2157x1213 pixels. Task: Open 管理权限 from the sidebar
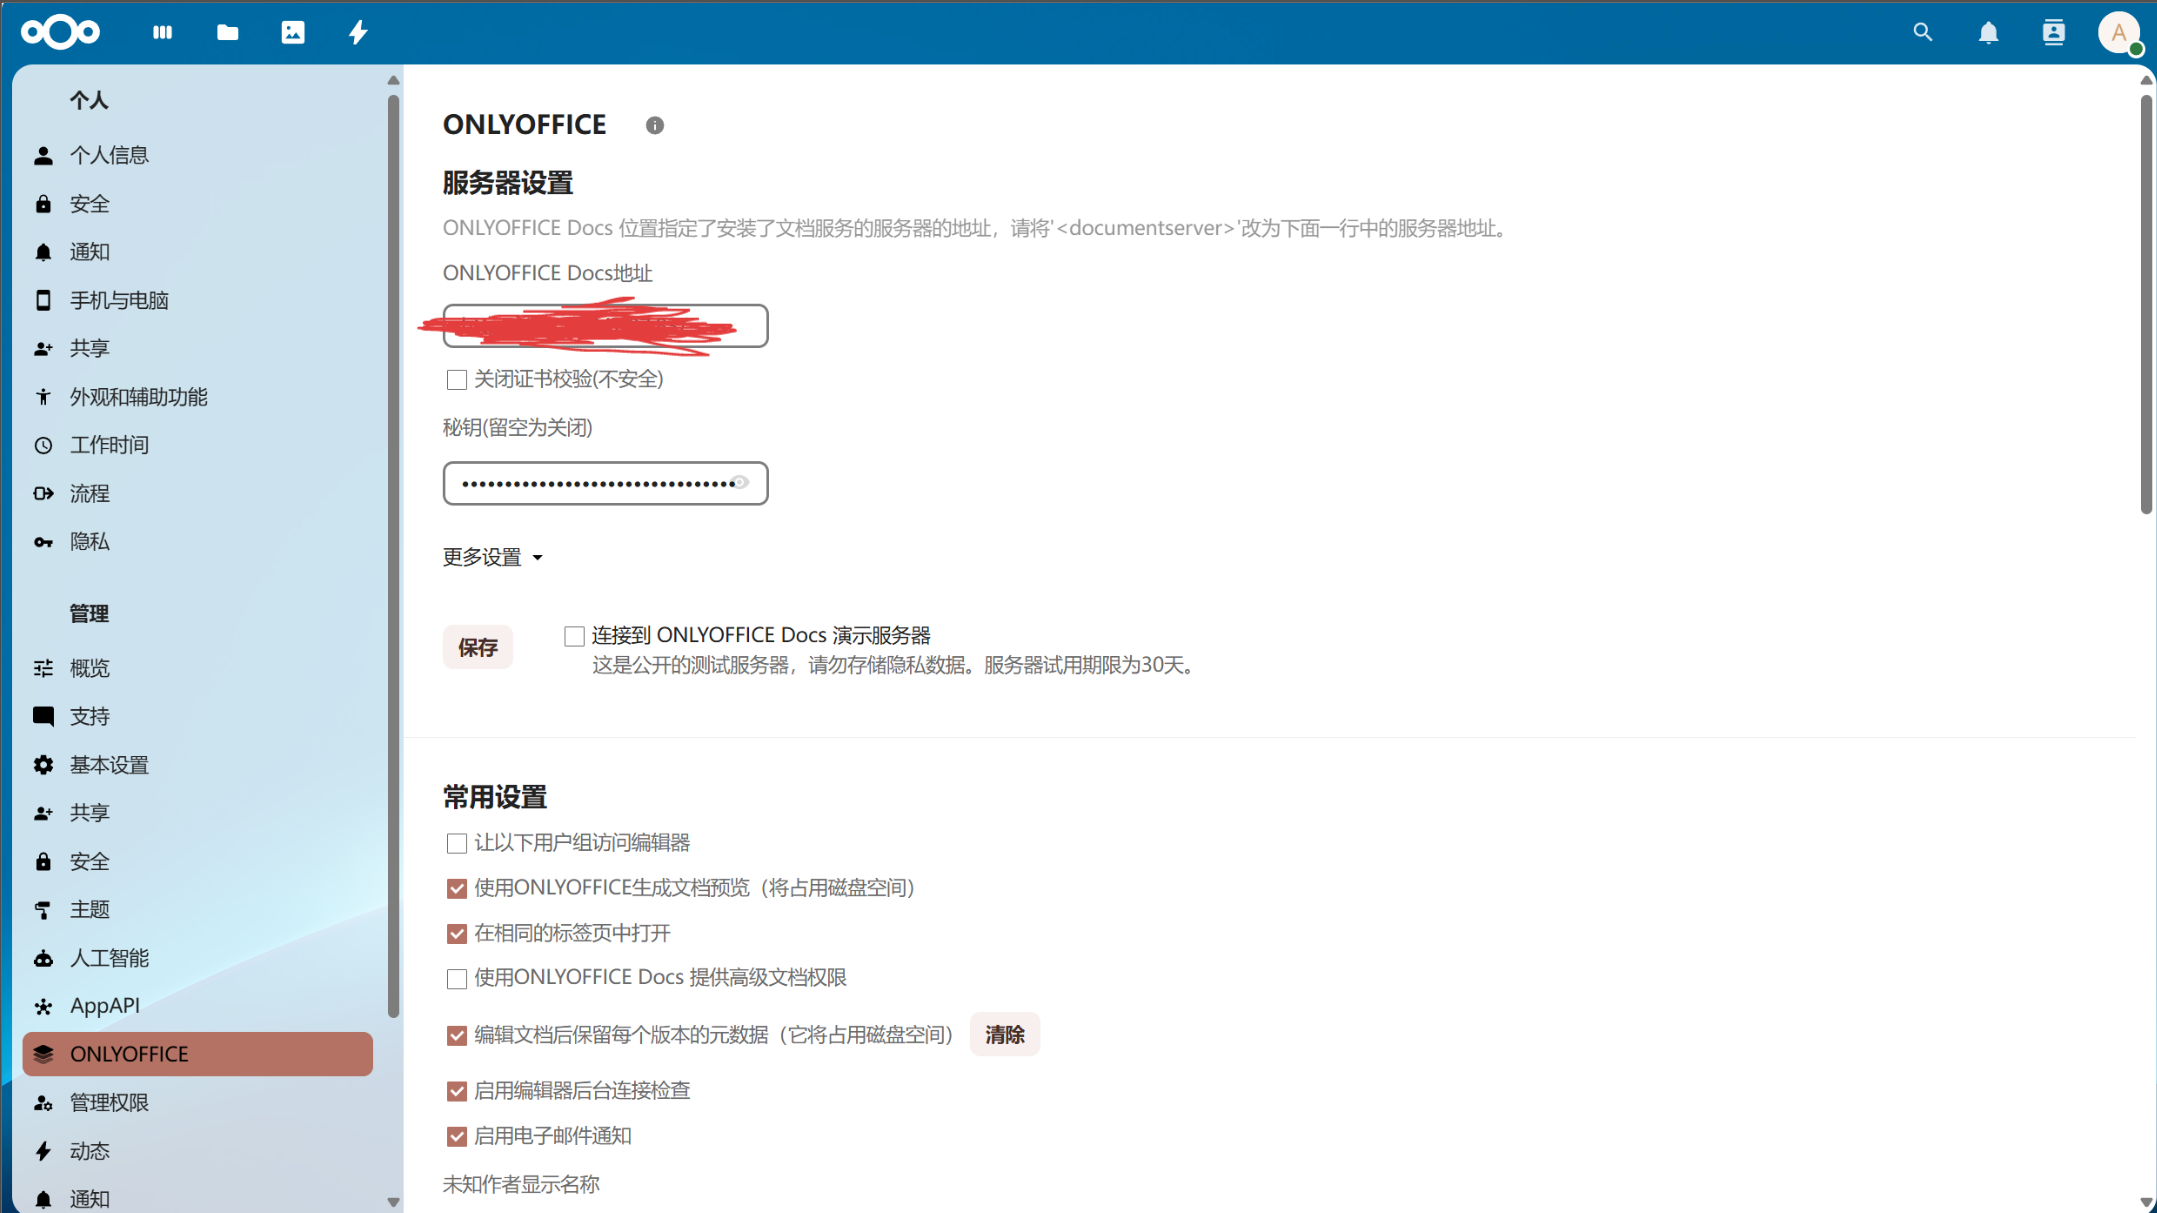point(110,1102)
